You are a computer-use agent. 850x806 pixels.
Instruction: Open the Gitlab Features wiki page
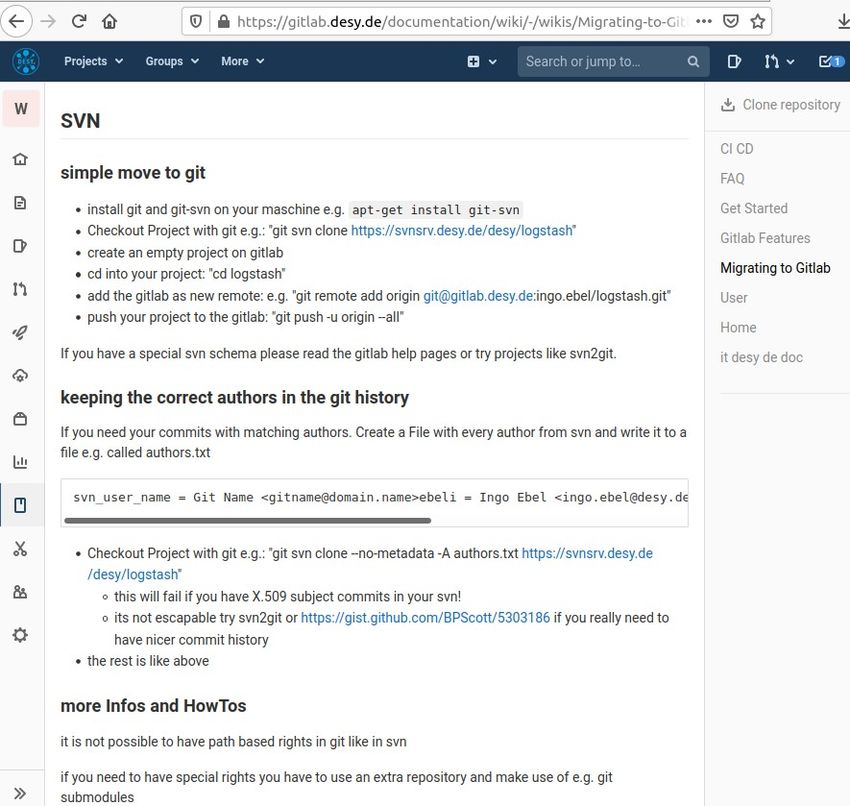765,238
